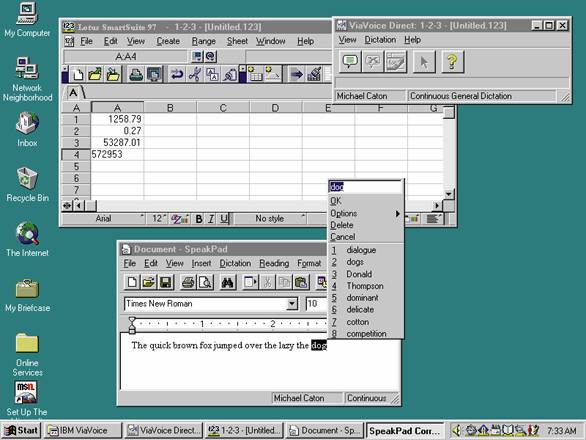Open the Recycle Bin desktop icon
Viewport: 586px width, 440px height.
tap(27, 179)
